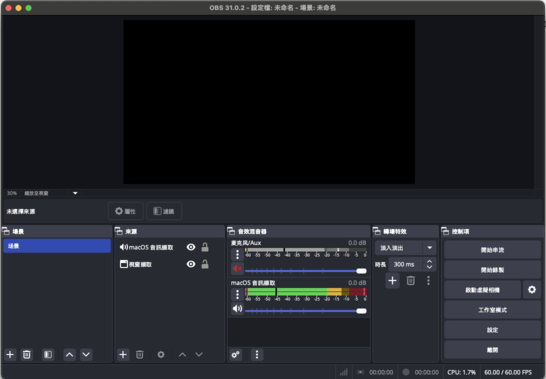Click the recording status dot in status bar
This screenshot has height=379, width=546.
click(406, 372)
